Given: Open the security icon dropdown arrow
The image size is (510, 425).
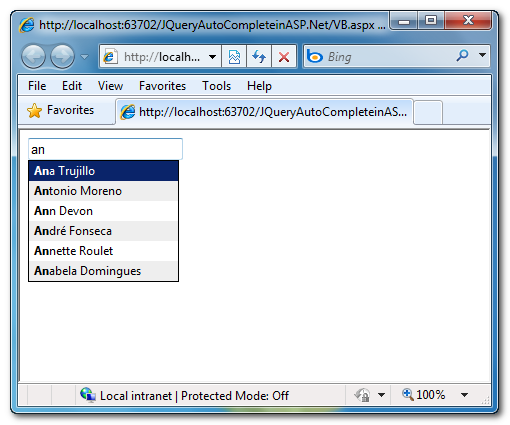Looking at the screenshot, I should coord(381,395).
